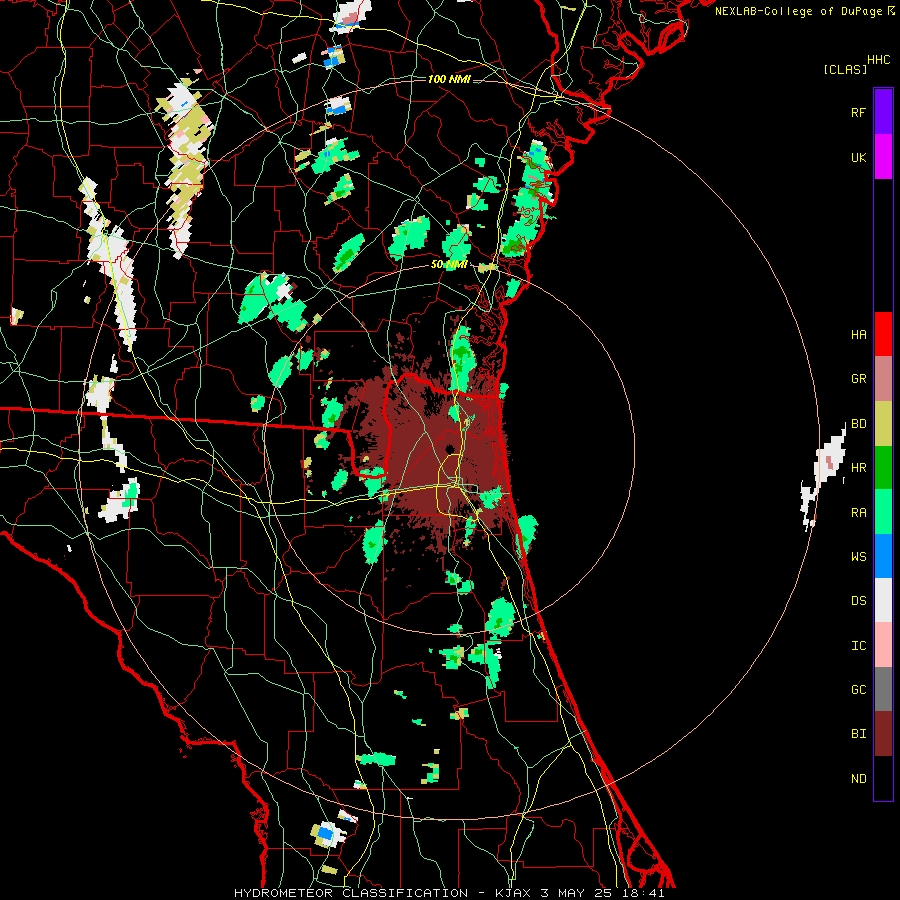
Task: Pick the HR dark green legend swatch
Action: click(883, 468)
